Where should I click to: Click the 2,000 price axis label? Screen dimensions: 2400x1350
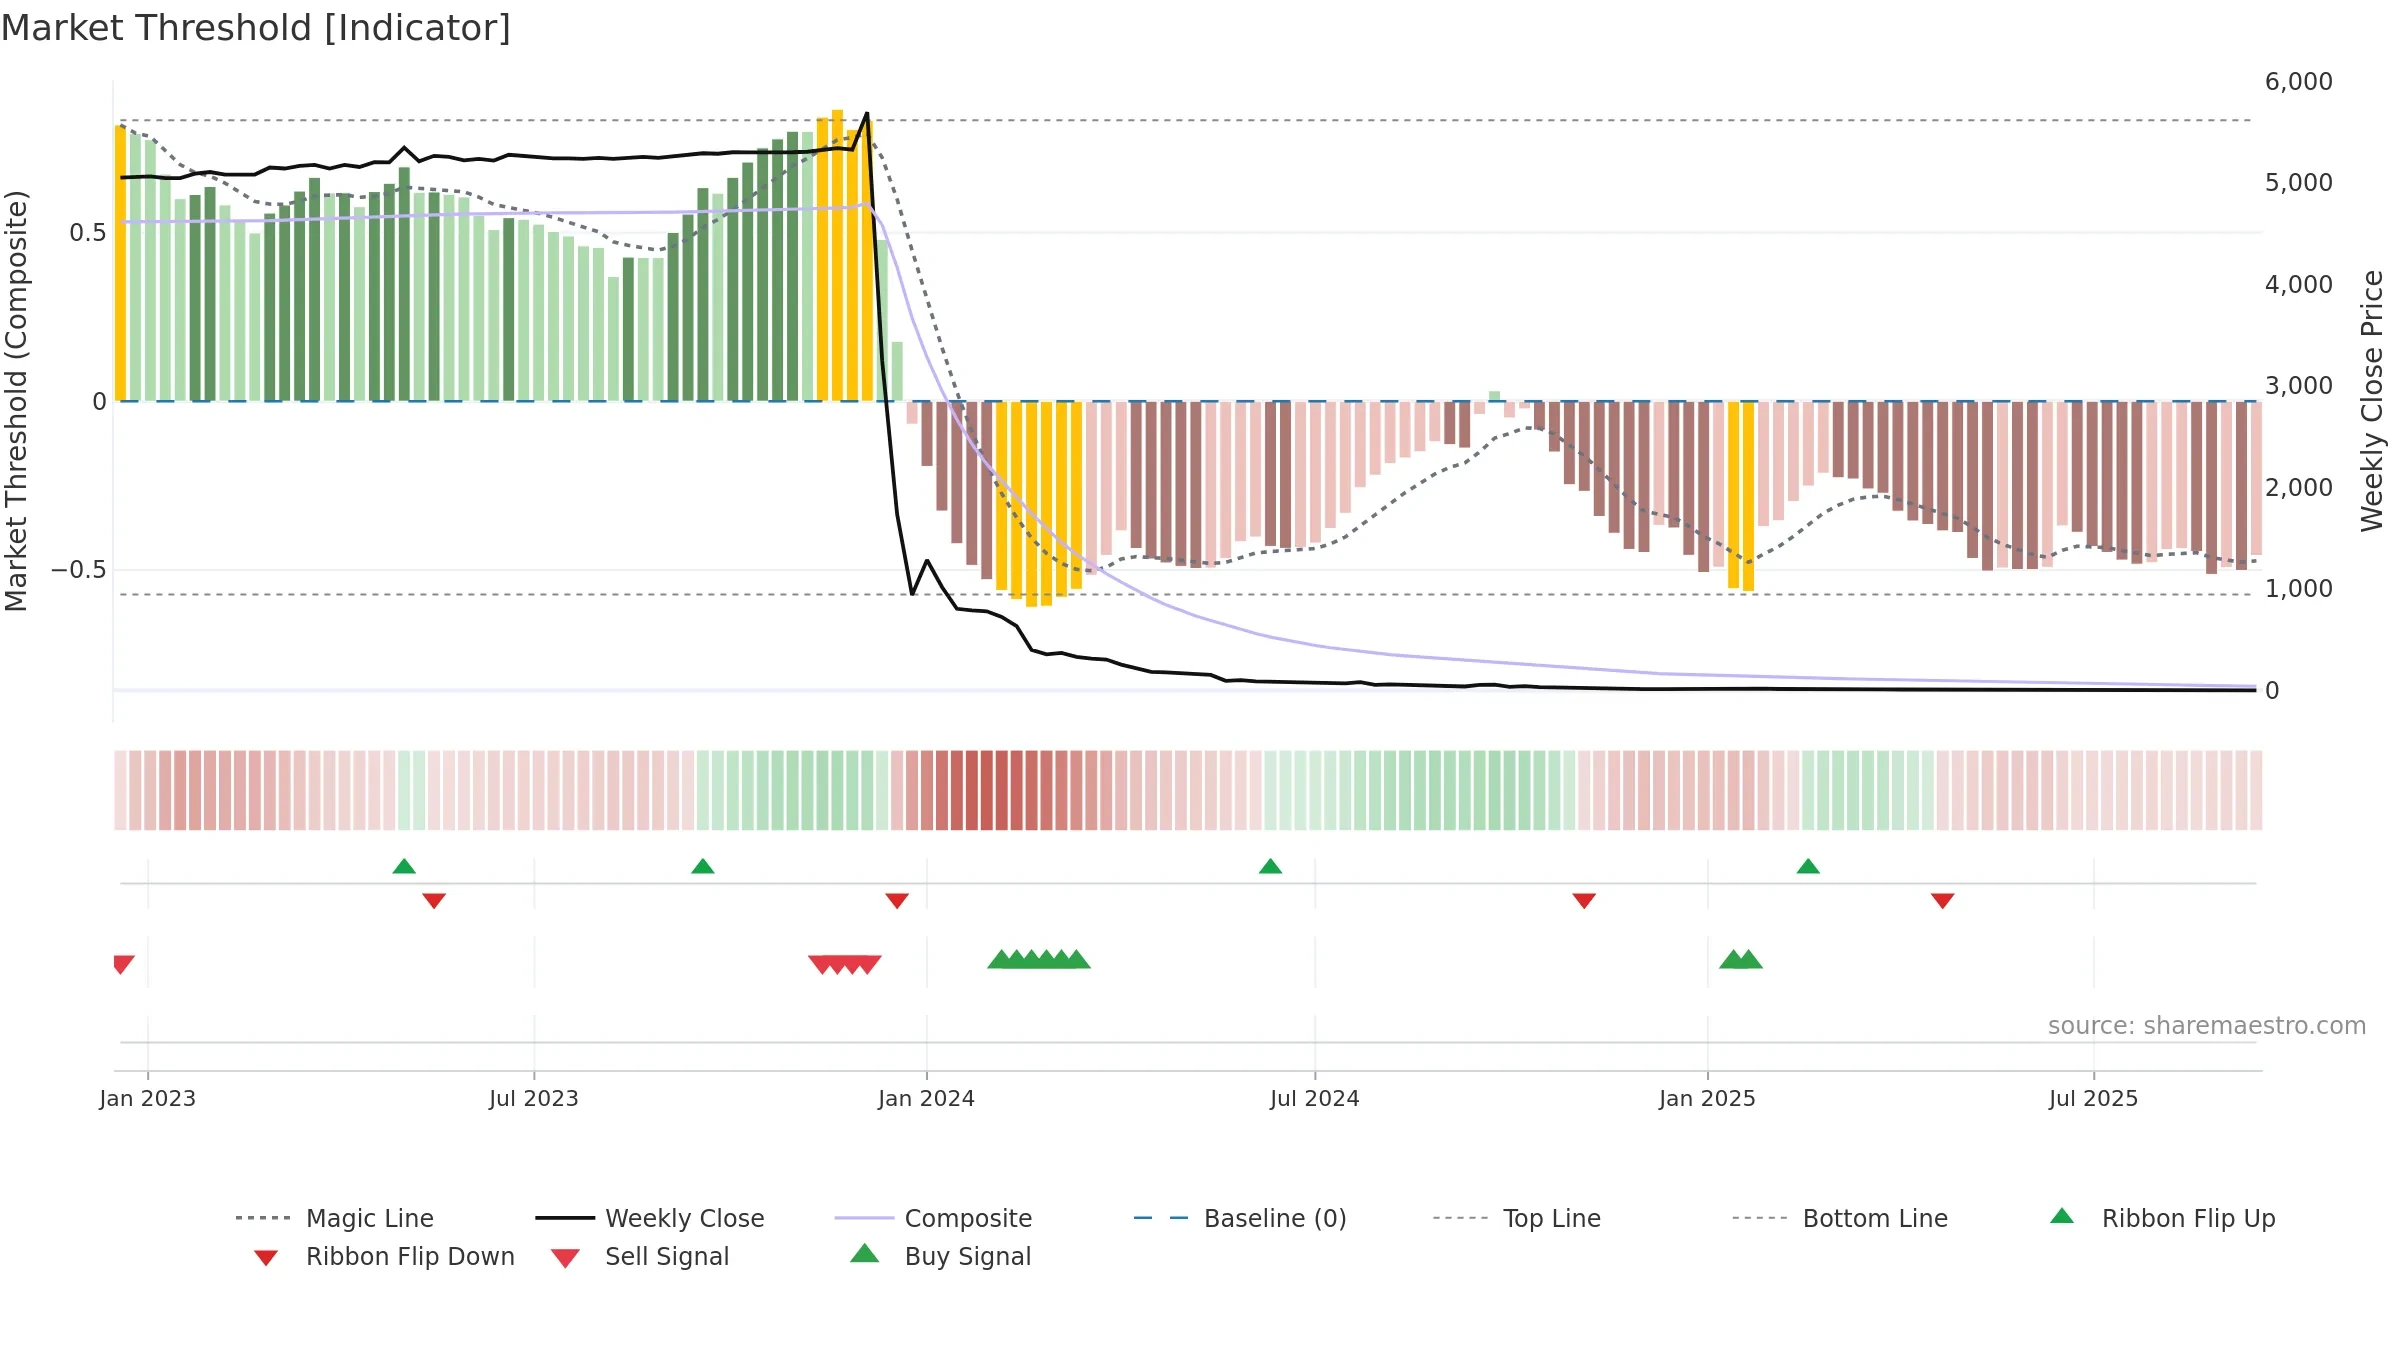tap(2299, 488)
